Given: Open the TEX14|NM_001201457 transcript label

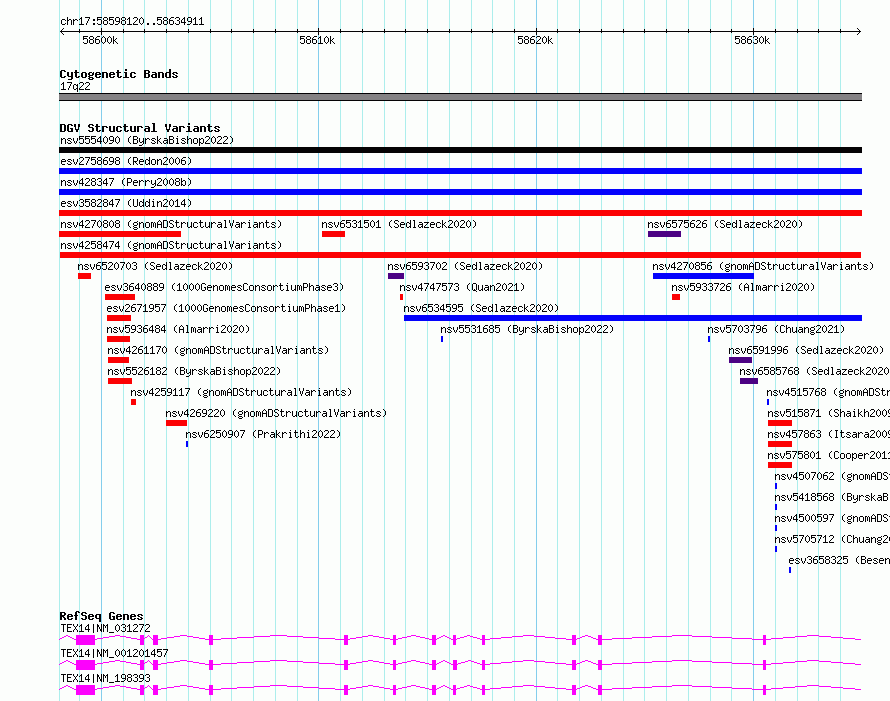Looking at the screenshot, I should click(114, 653).
